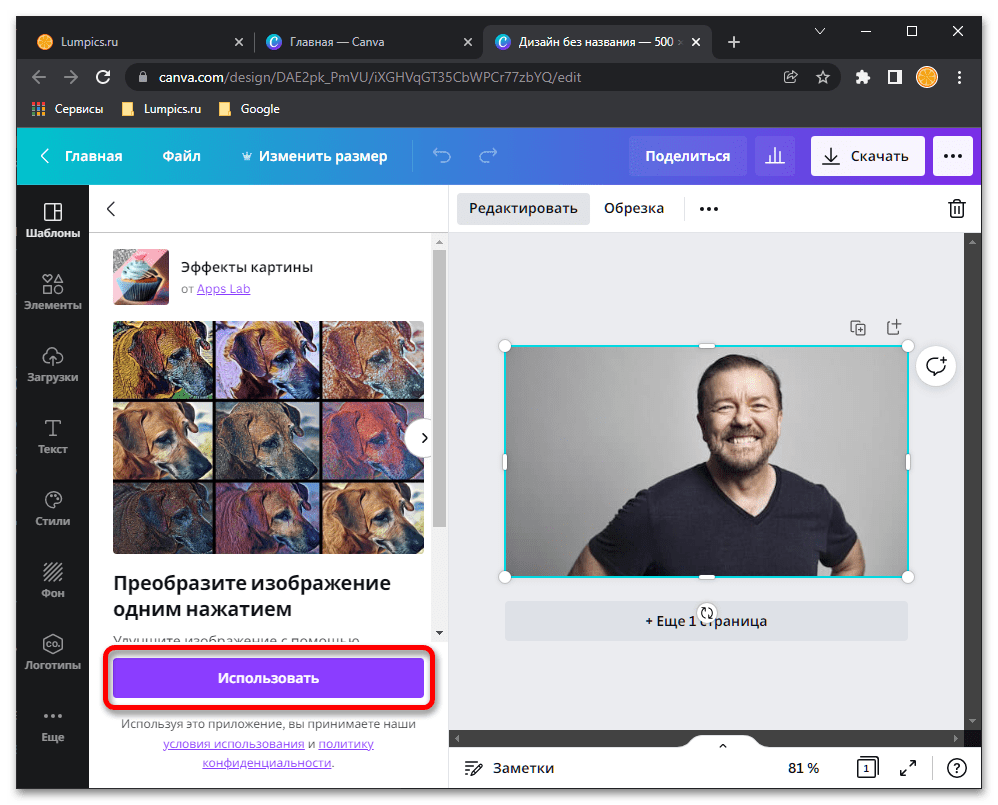The height and width of the screenshot is (805, 998).
Task: Duplicate the page using copy icon
Action: [x=858, y=328]
